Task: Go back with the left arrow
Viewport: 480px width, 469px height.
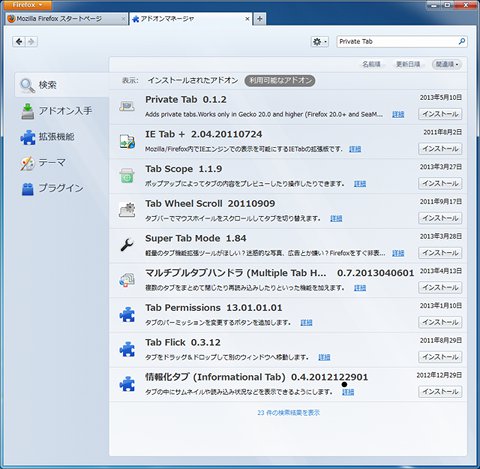Action: [19, 42]
